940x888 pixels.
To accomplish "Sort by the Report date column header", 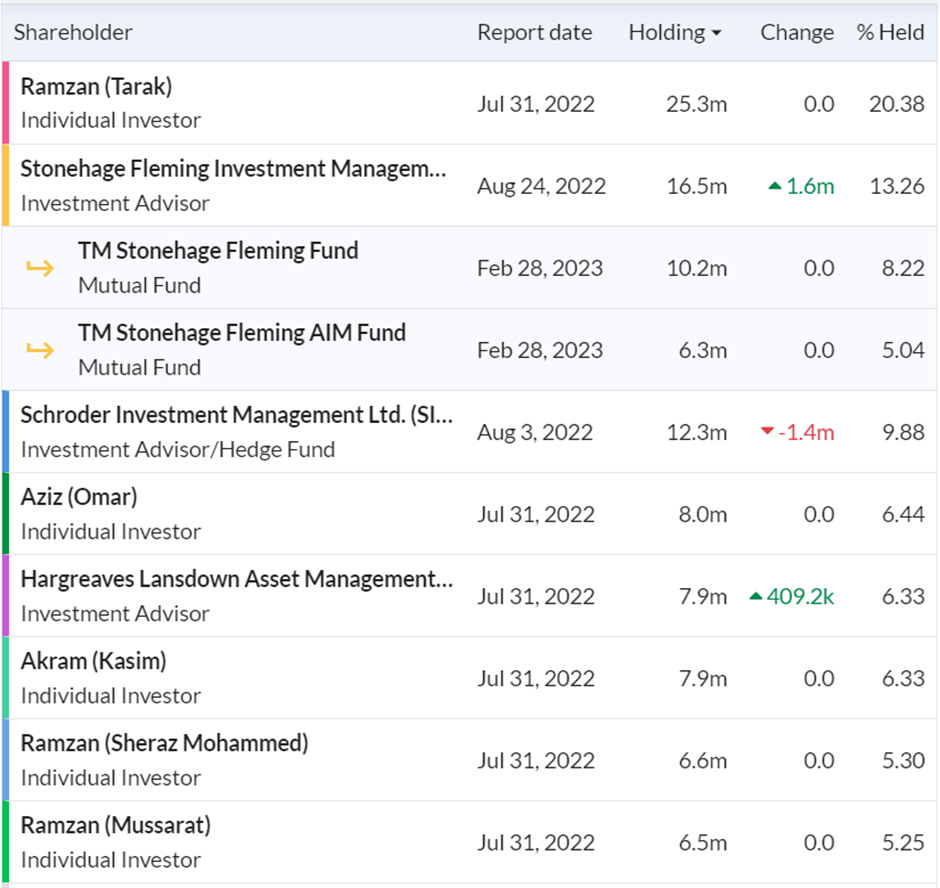I will click(x=534, y=32).
